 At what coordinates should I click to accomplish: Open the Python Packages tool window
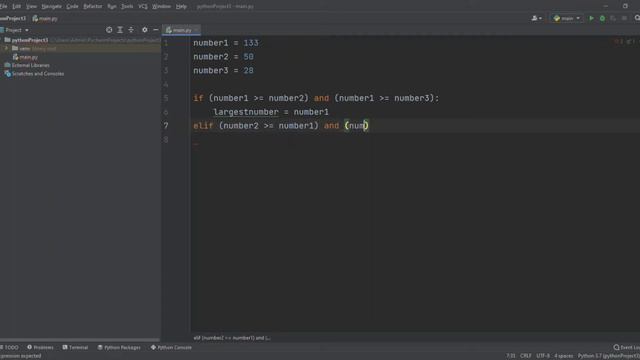click(119, 347)
